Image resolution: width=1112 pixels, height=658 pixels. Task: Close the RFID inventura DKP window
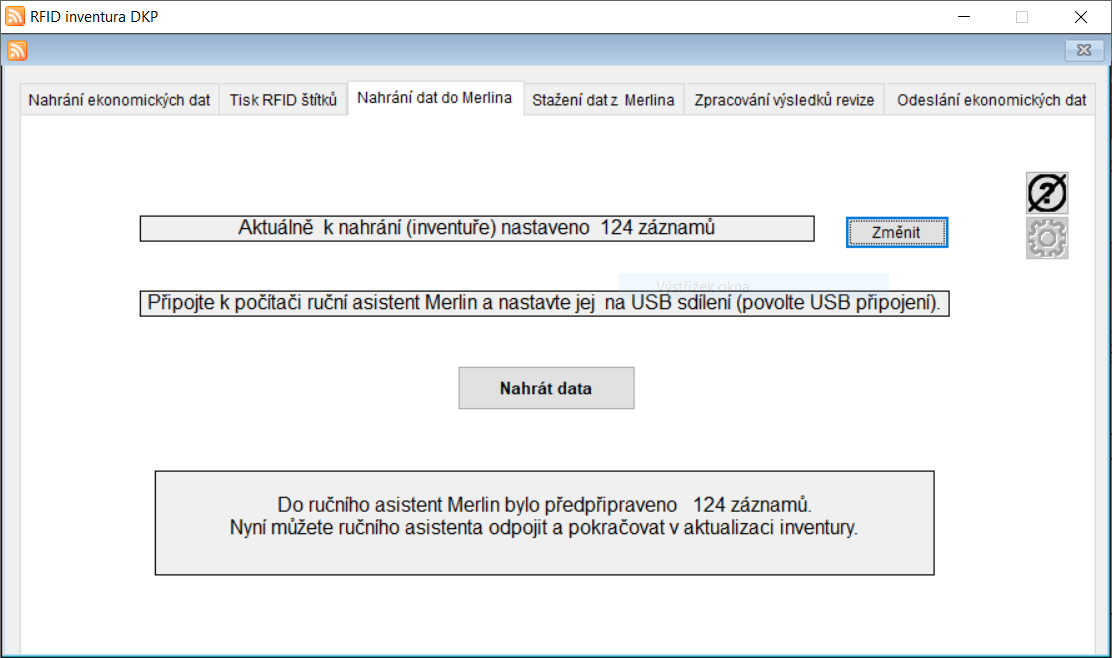pyautogui.click(x=1081, y=16)
